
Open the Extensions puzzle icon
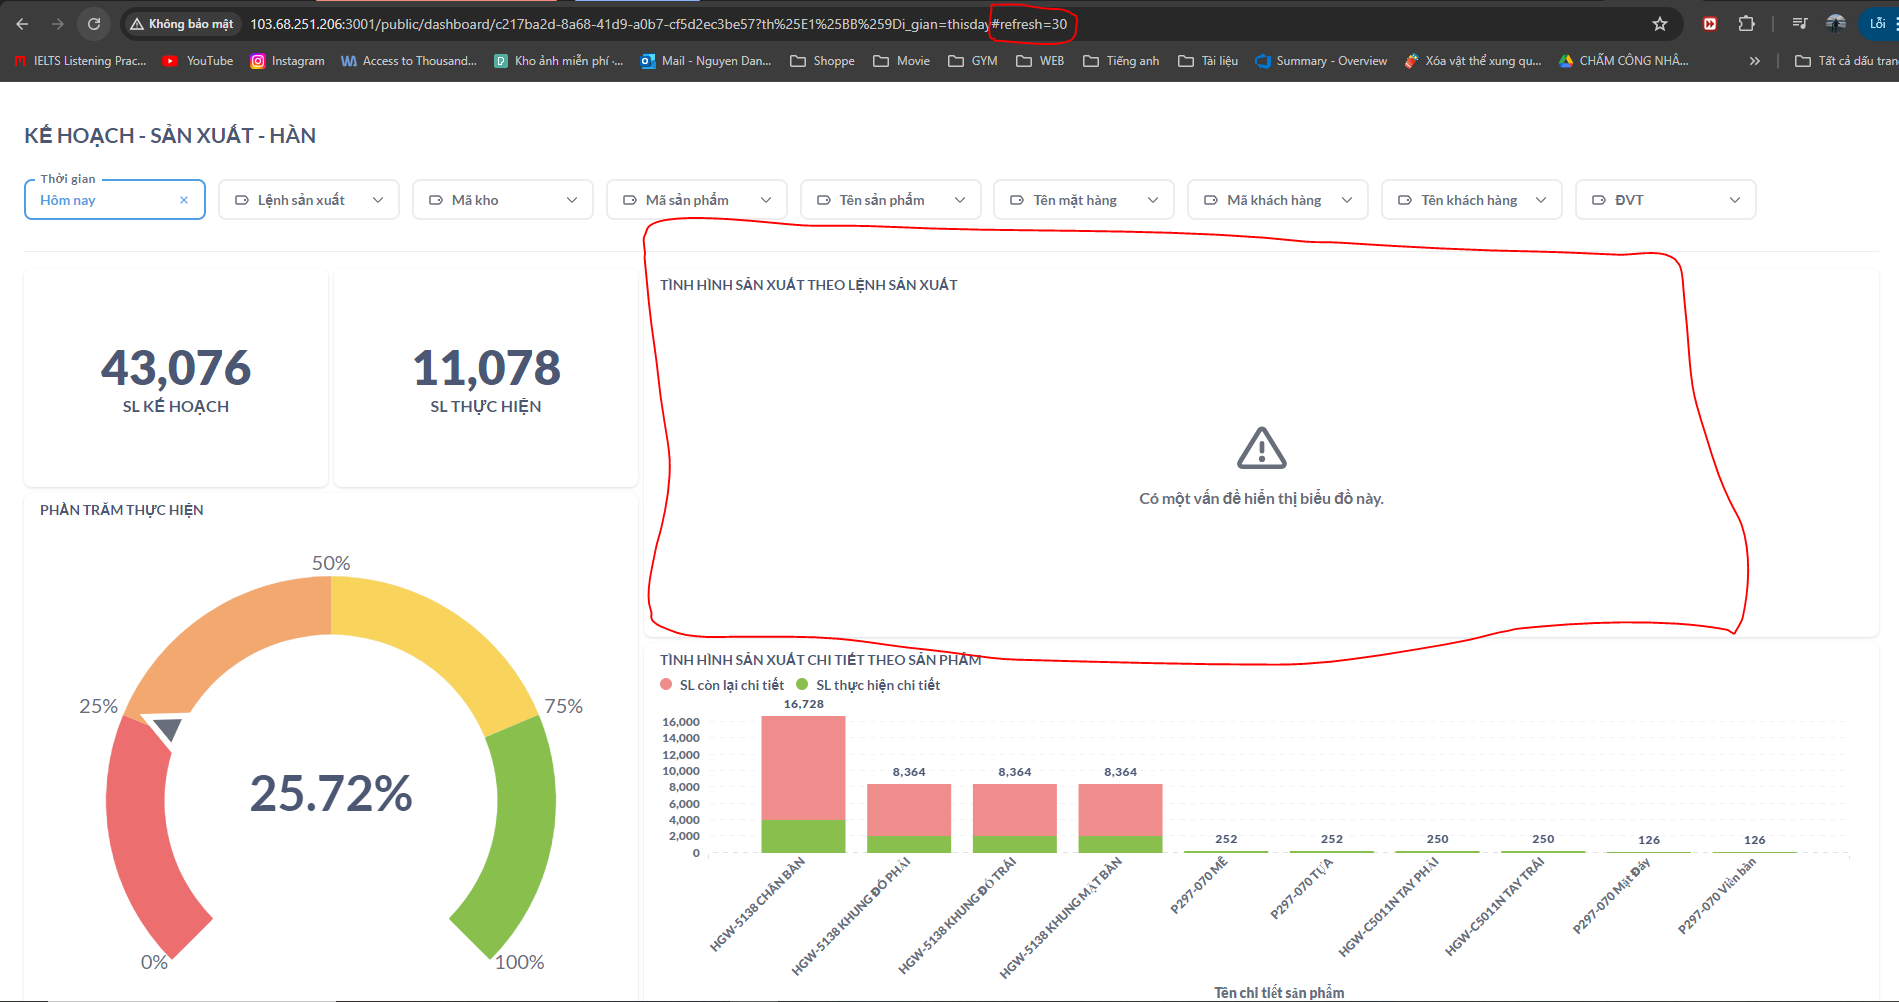[1745, 23]
